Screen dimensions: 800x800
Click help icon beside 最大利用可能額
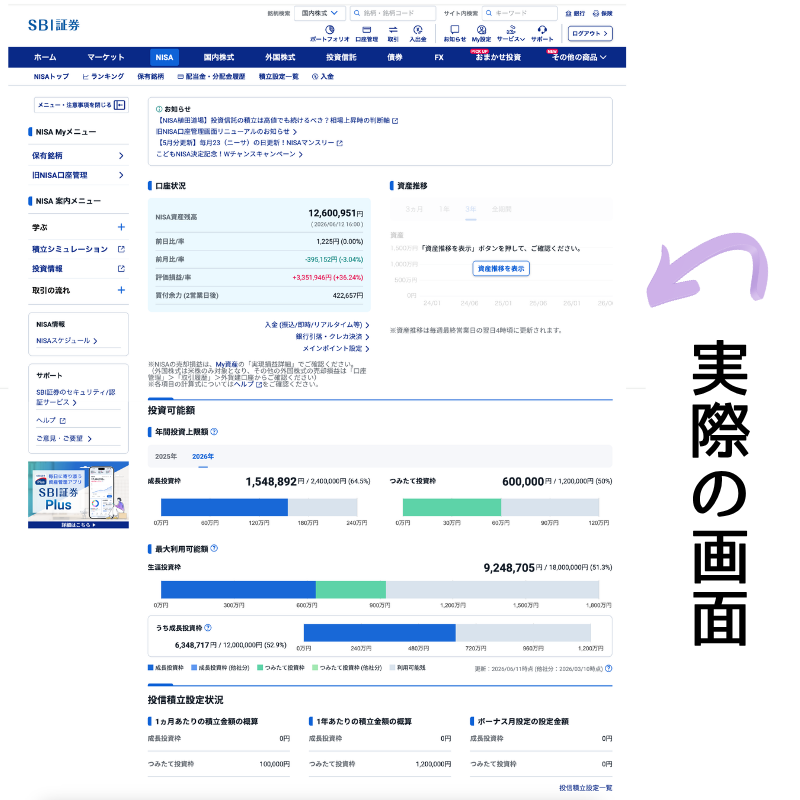(214, 548)
